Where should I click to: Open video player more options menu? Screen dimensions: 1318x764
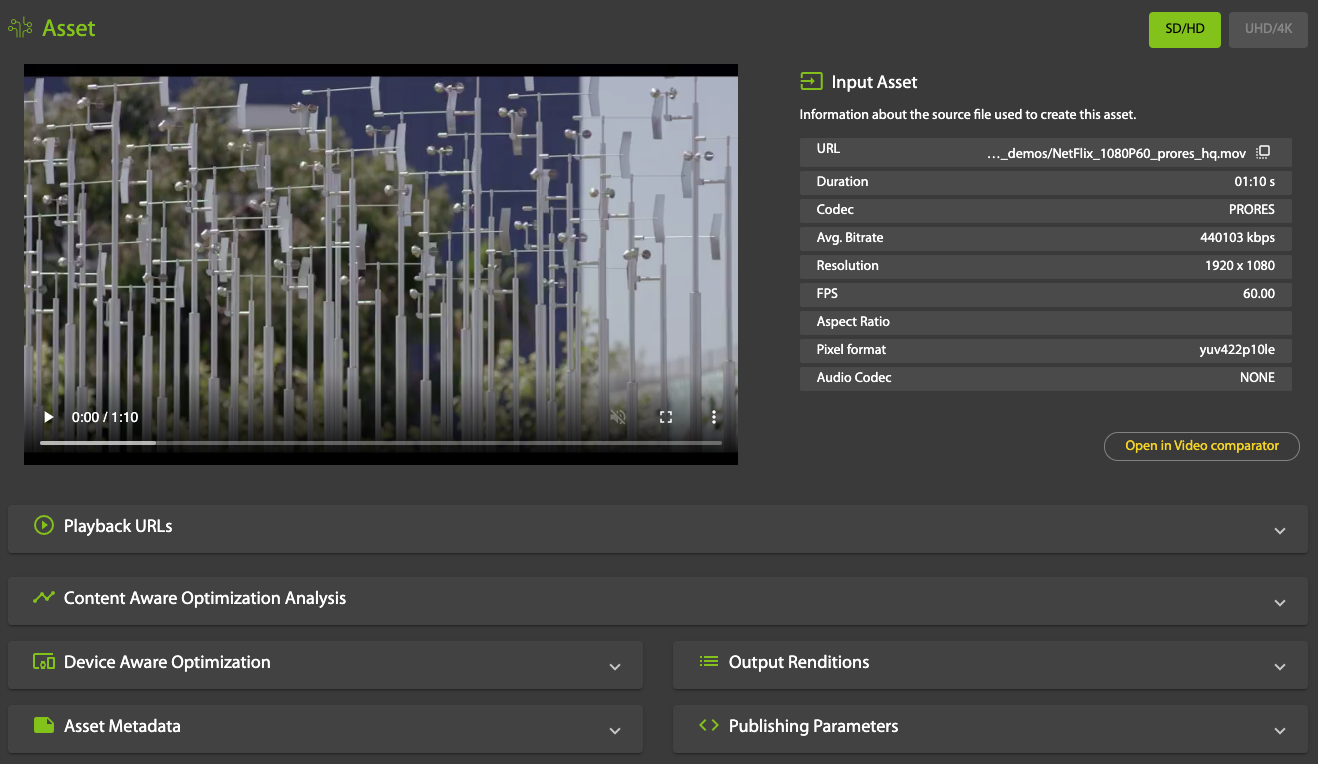pyautogui.click(x=714, y=417)
